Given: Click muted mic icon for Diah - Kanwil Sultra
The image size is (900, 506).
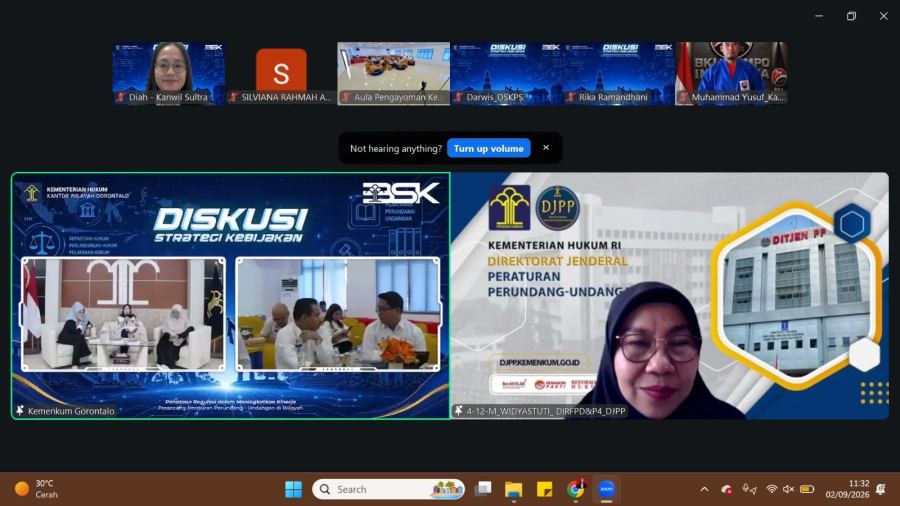Looking at the screenshot, I should 121,97.
